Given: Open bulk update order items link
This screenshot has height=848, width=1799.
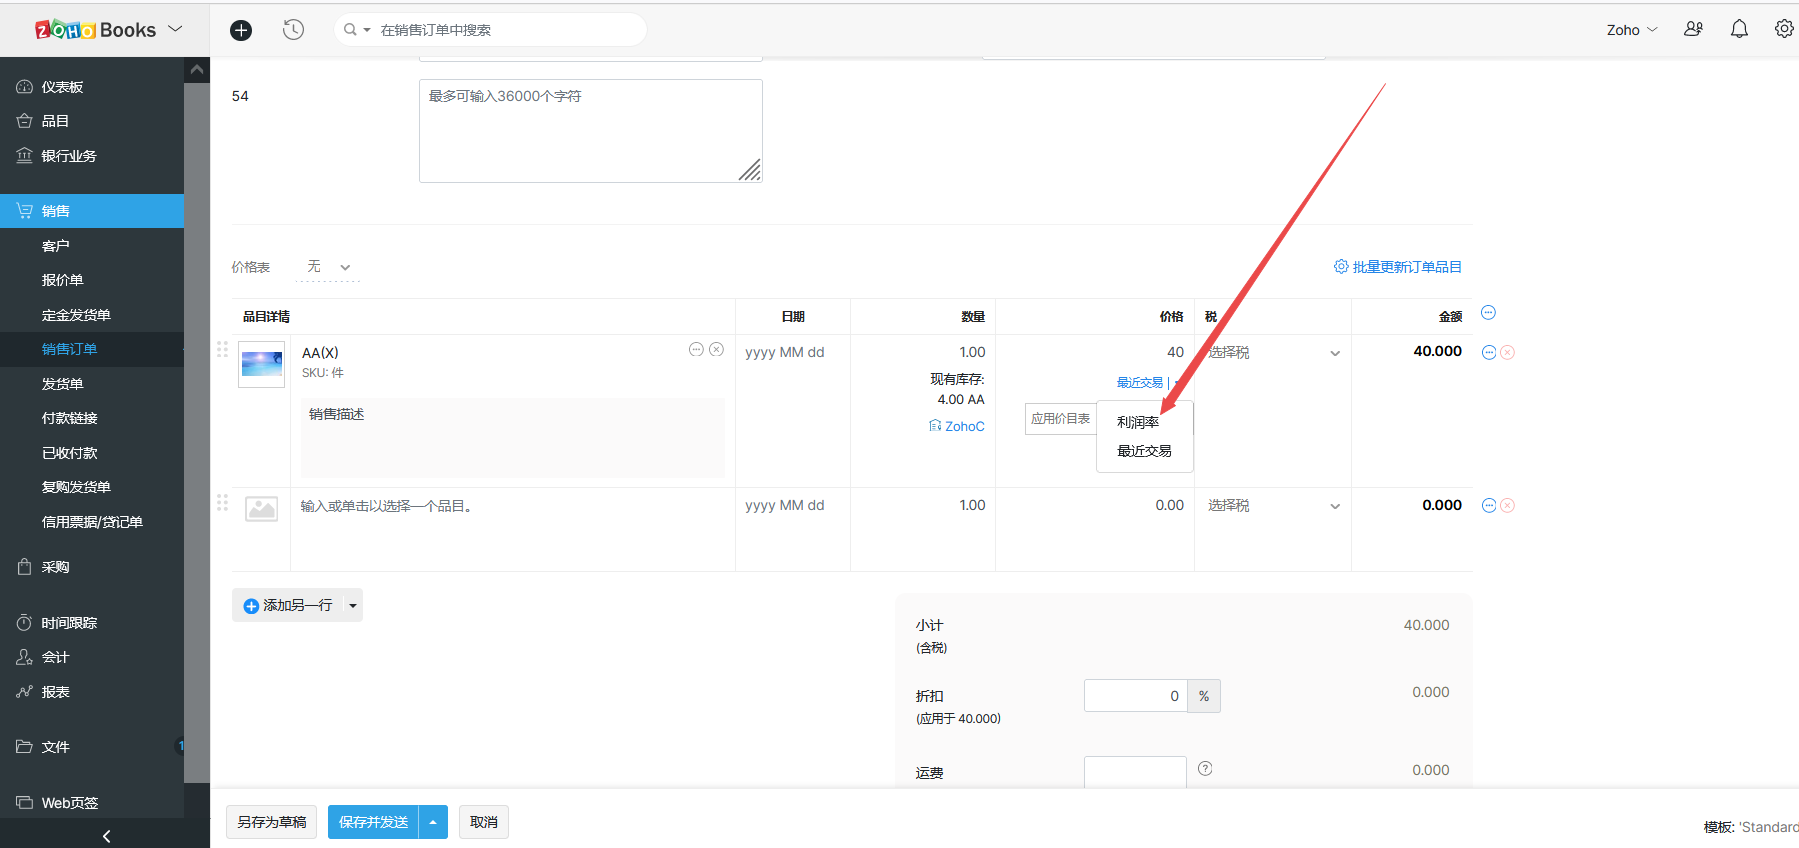Looking at the screenshot, I should (1398, 267).
